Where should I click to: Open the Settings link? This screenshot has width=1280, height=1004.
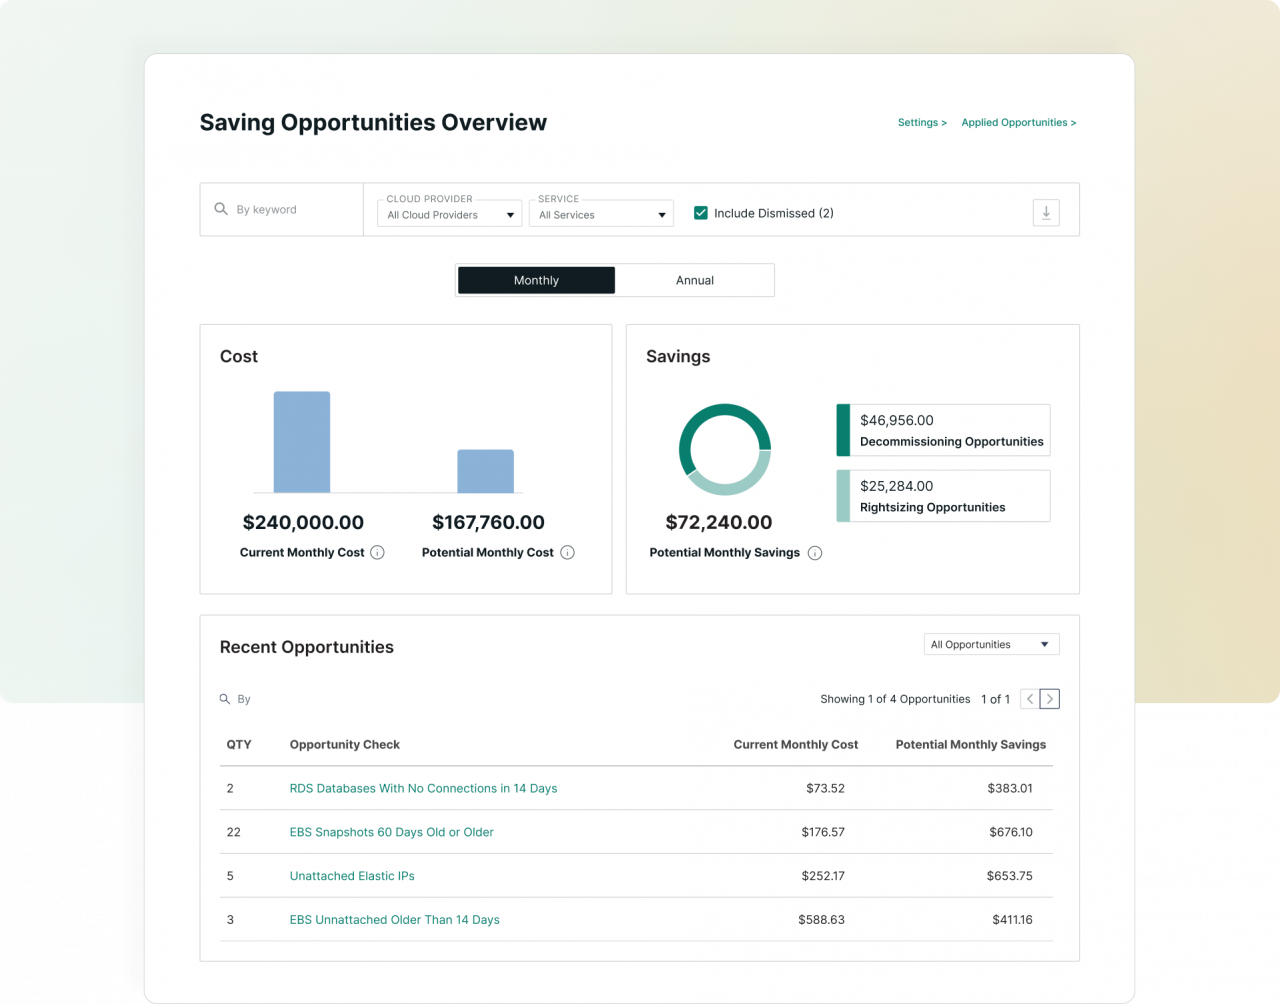tap(921, 122)
